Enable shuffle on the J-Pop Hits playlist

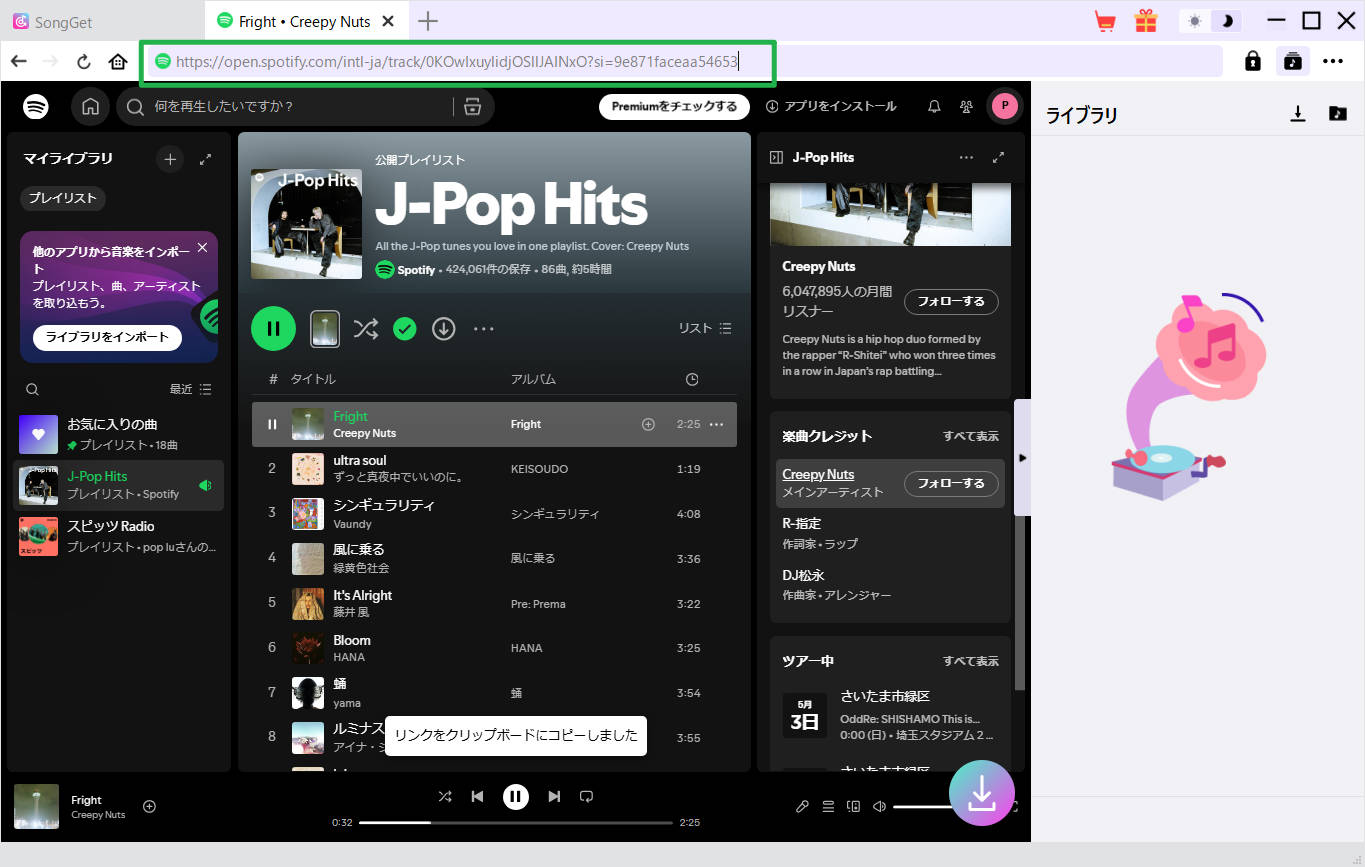[x=368, y=328]
